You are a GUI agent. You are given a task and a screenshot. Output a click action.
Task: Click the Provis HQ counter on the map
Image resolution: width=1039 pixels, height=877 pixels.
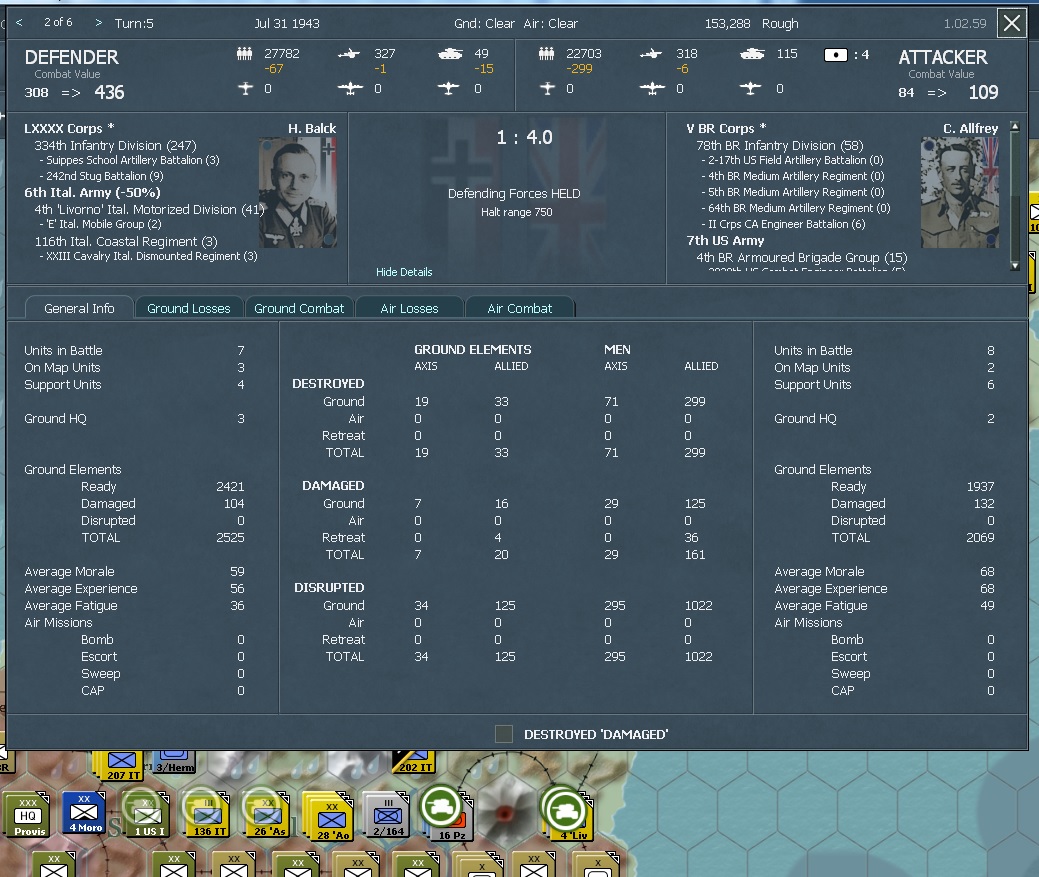click(x=27, y=815)
